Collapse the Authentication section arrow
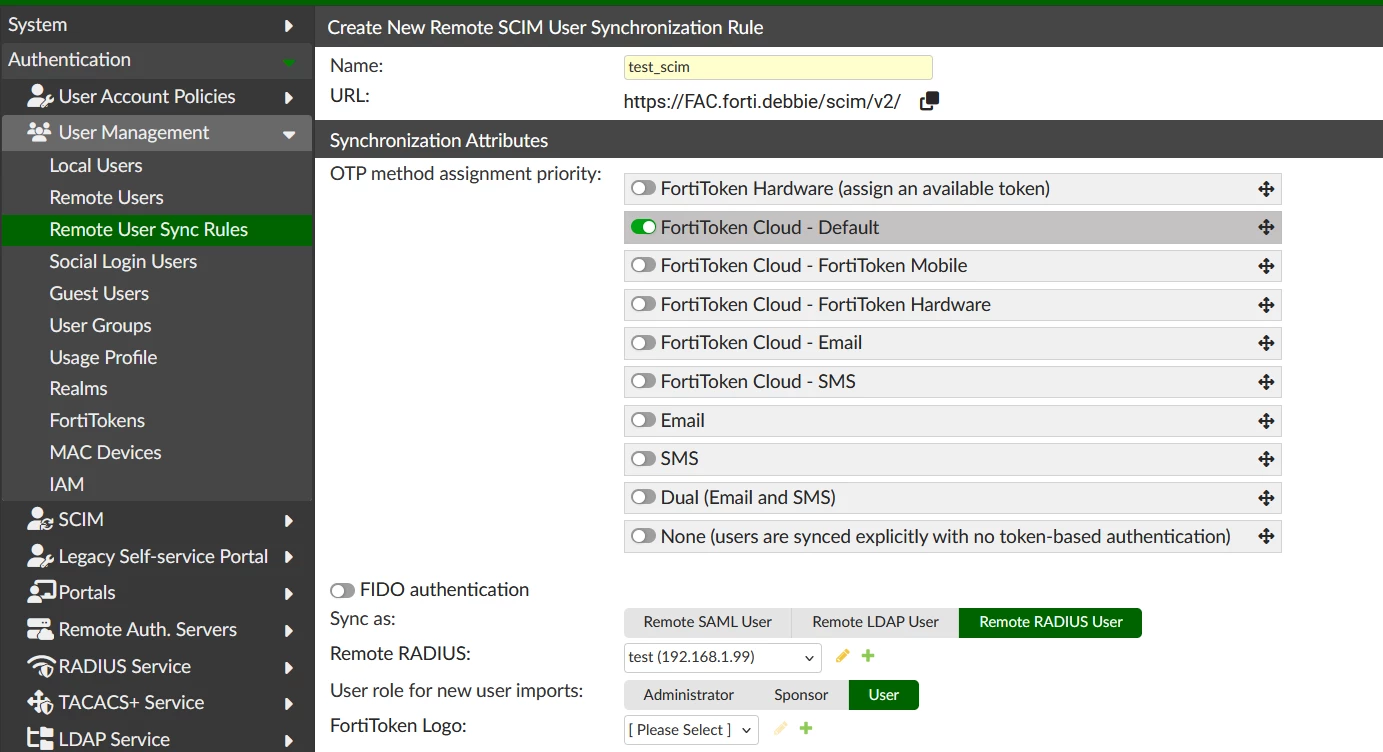 (x=289, y=62)
